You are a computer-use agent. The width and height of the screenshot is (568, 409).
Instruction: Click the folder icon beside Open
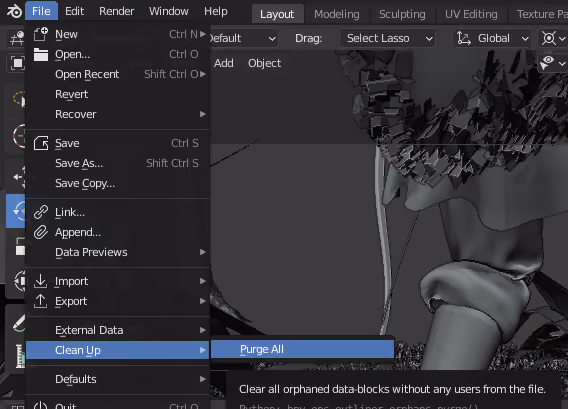(41, 54)
